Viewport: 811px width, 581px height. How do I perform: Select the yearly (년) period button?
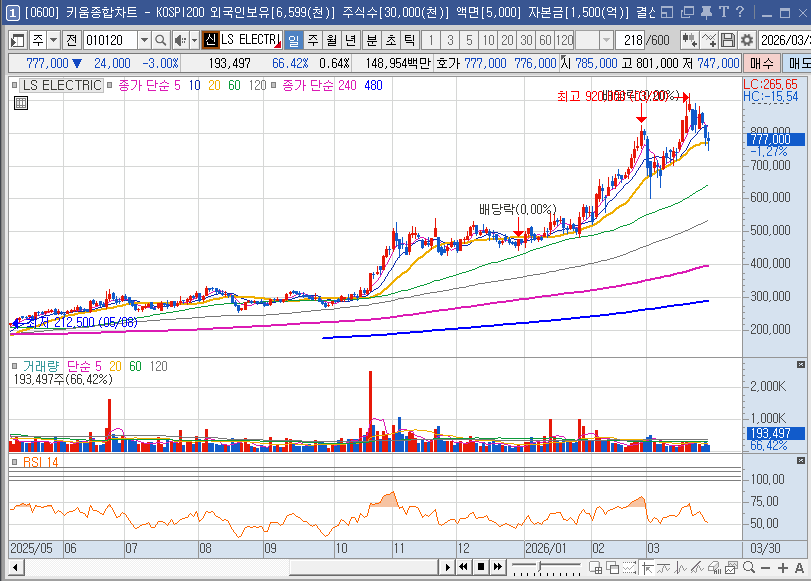click(351, 40)
